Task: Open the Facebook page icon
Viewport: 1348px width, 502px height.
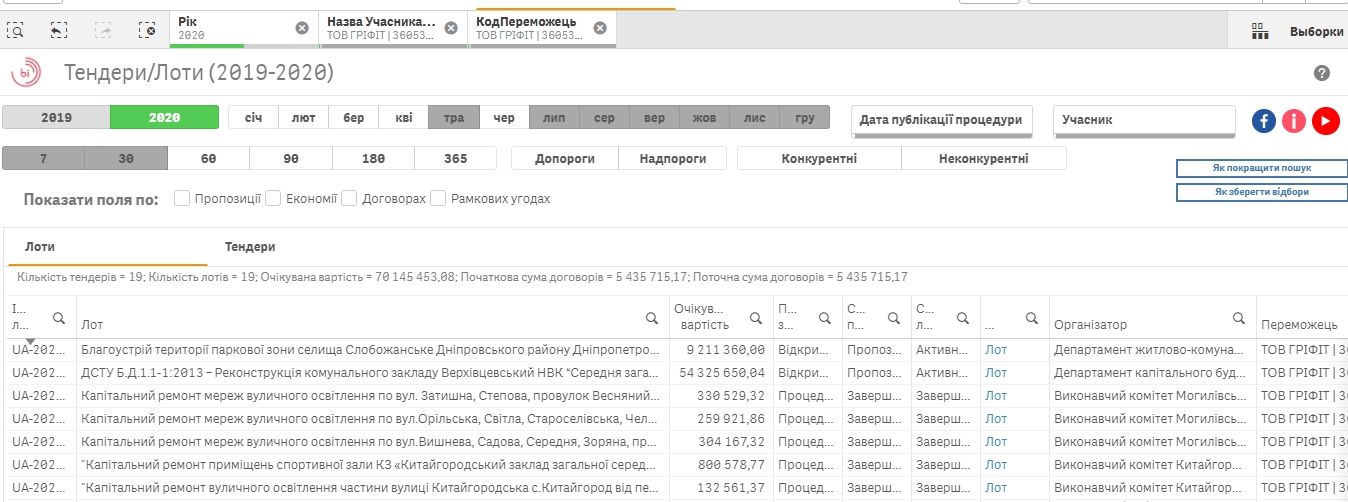Action: pyautogui.click(x=1264, y=120)
